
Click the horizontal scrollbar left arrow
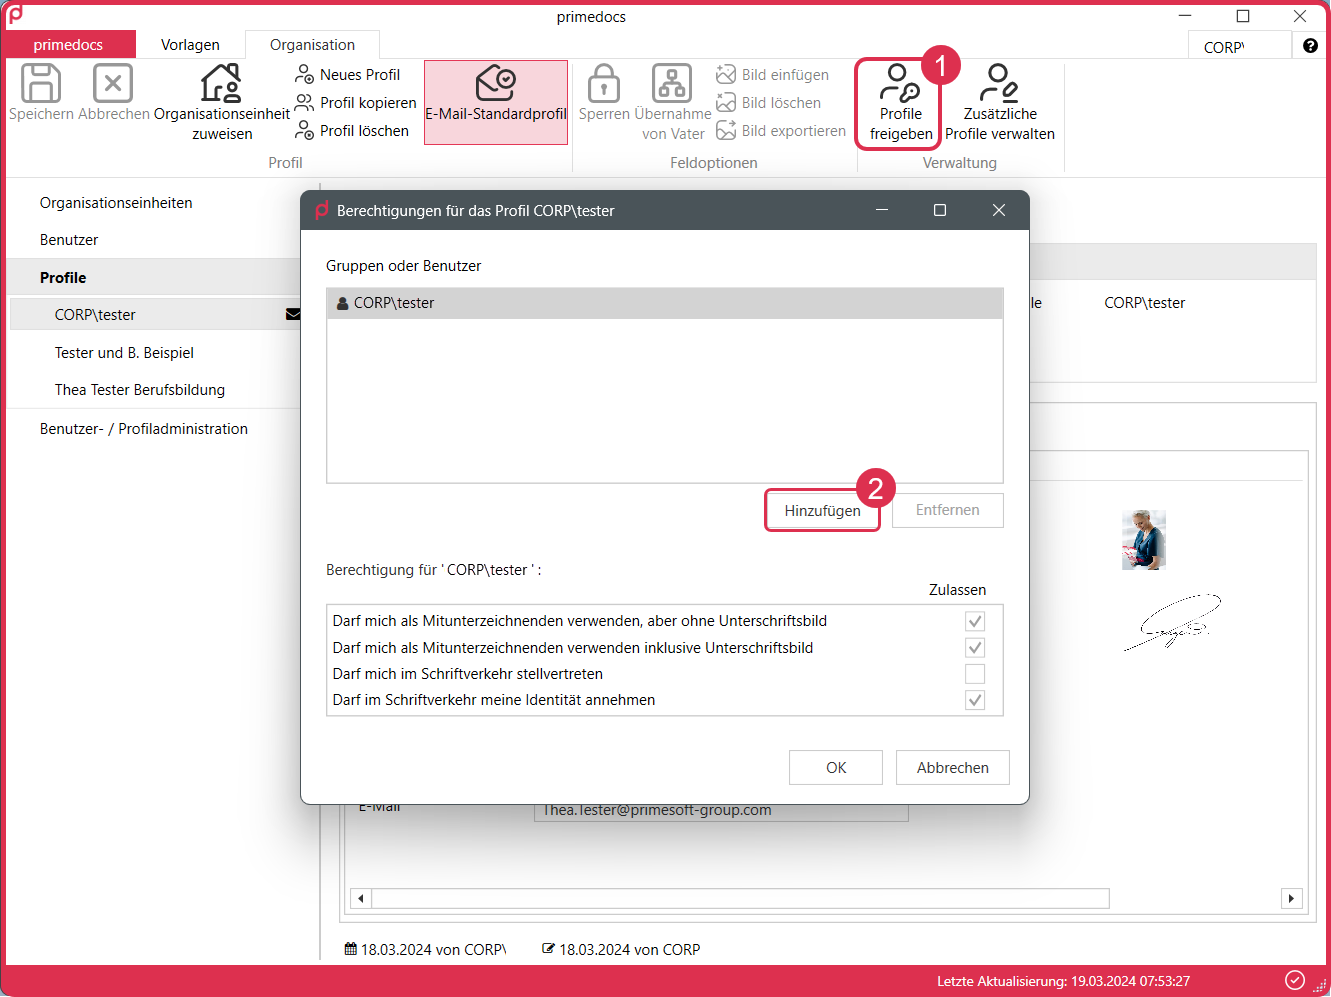coord(361,898)
